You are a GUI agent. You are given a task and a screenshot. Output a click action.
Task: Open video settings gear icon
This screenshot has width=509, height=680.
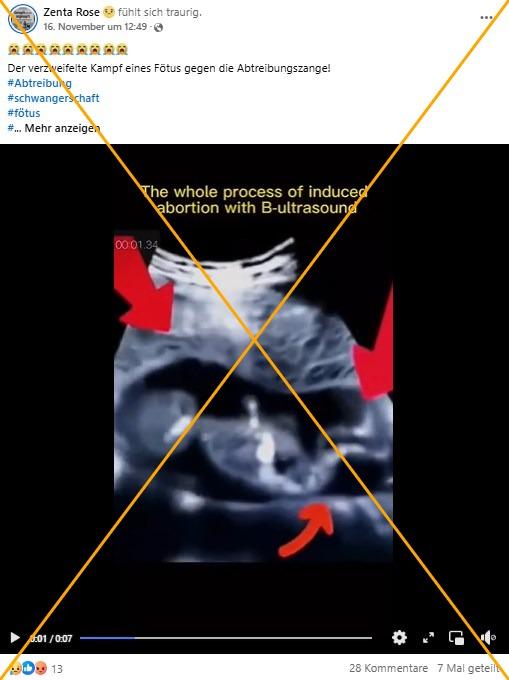[399, 638]
